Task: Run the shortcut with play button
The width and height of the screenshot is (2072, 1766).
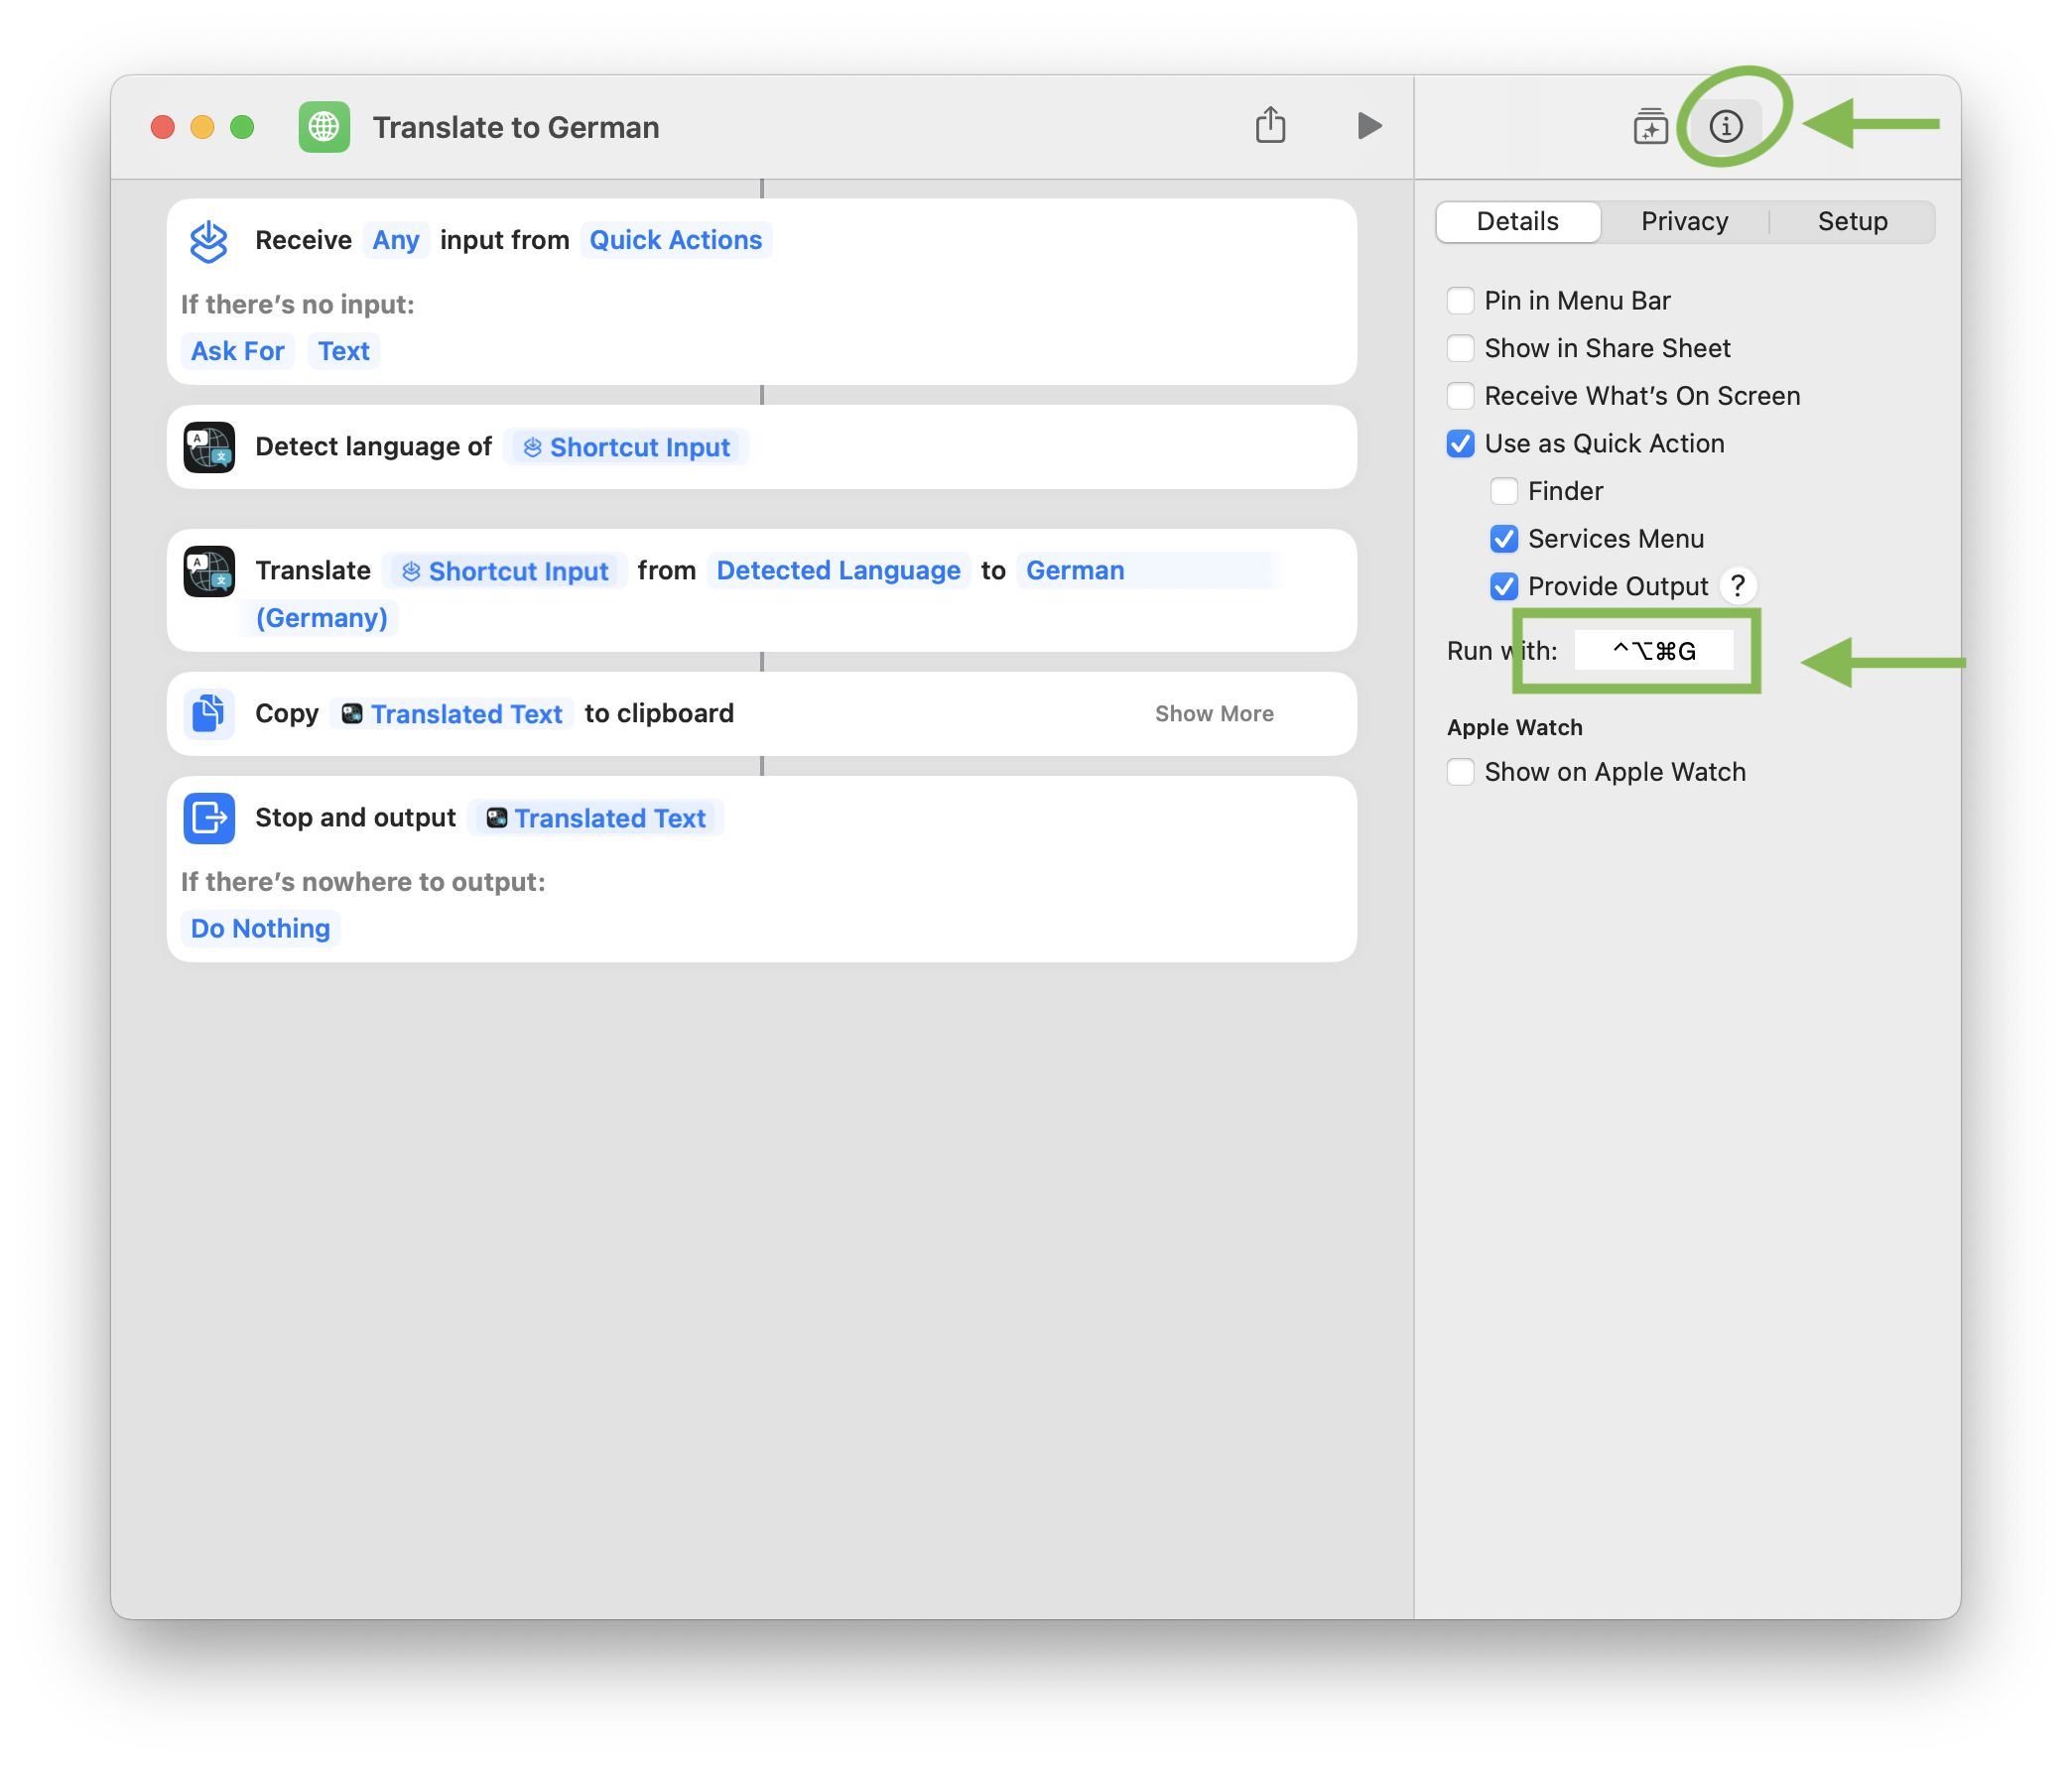Action: pyautogui.click(x=1369, y=126)
